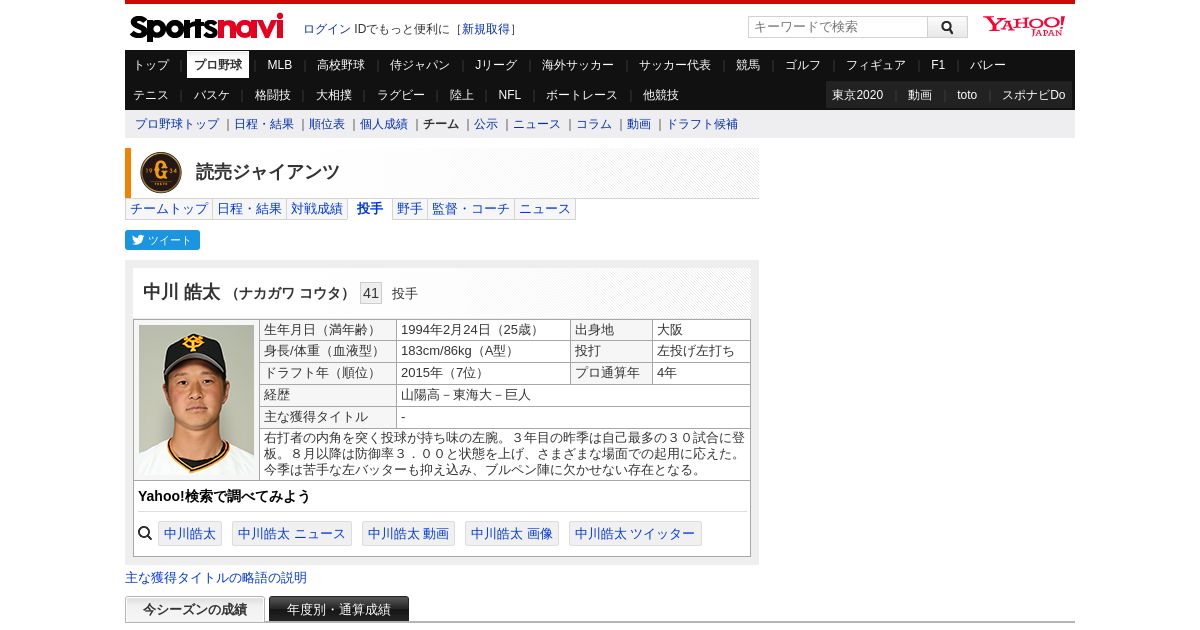Open the 格闘技 navigation item
Image resolution: width=1200 pixels, height=630 pixels.
(273, 95)
